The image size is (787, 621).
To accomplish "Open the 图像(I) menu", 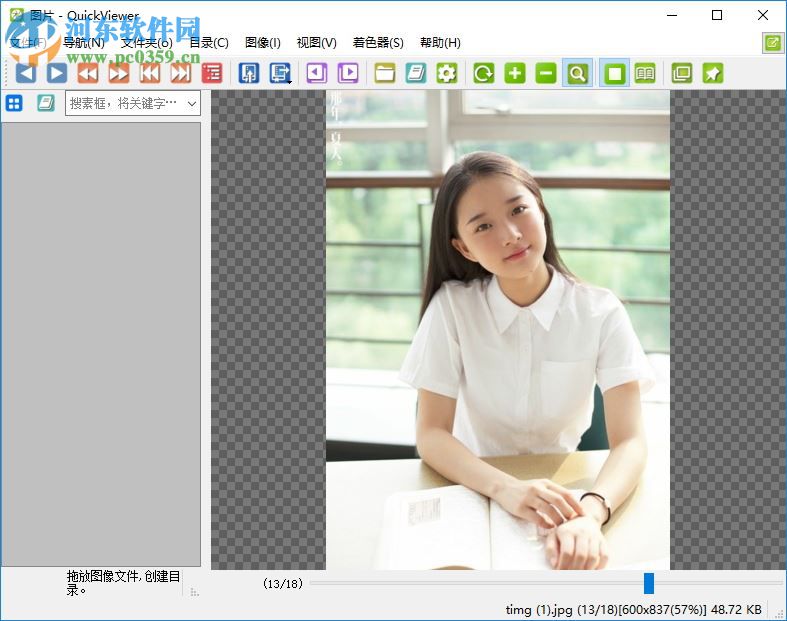I will (263, 43).
